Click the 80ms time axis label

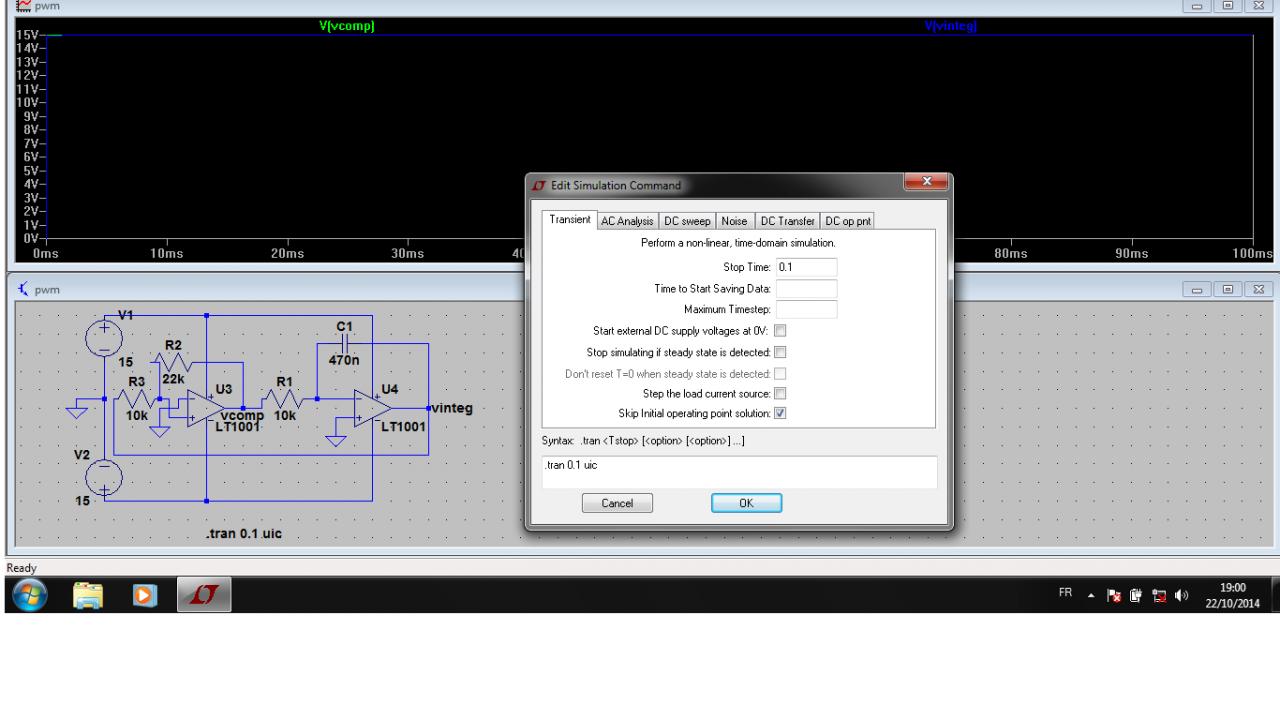1011,254
